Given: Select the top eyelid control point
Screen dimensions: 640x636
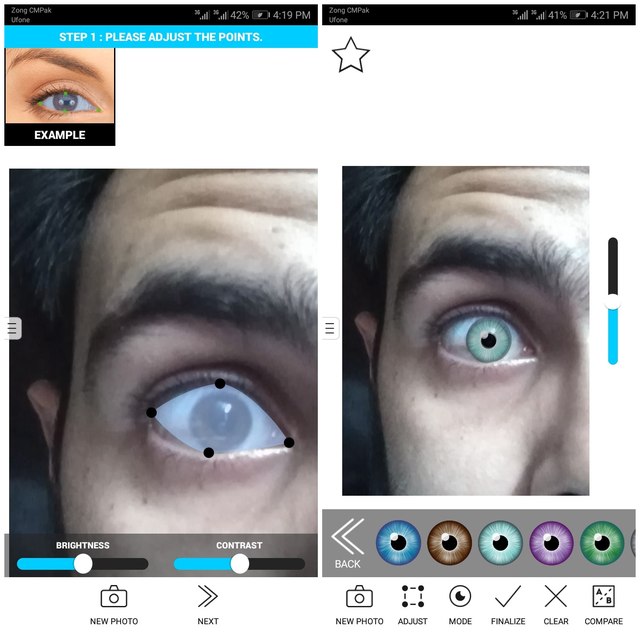Looking at the screenshot, I should (x=220, y=383).
